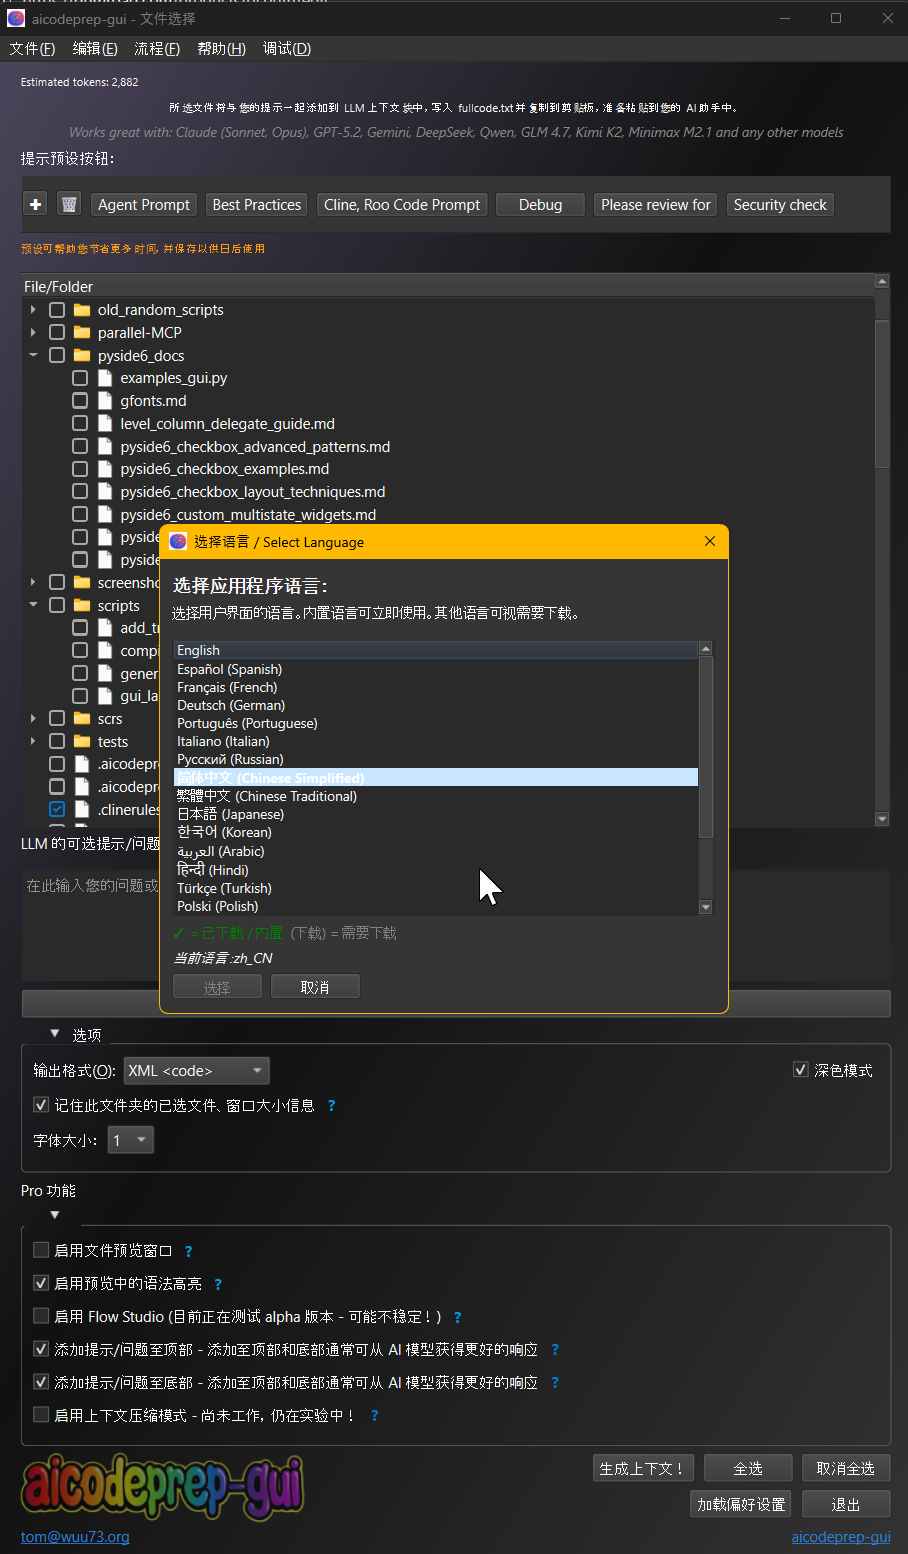Viewport: 908px width, 1554px height.
Task: Uncheck the .clinerules checkbox
Action: tap(57, 809)
